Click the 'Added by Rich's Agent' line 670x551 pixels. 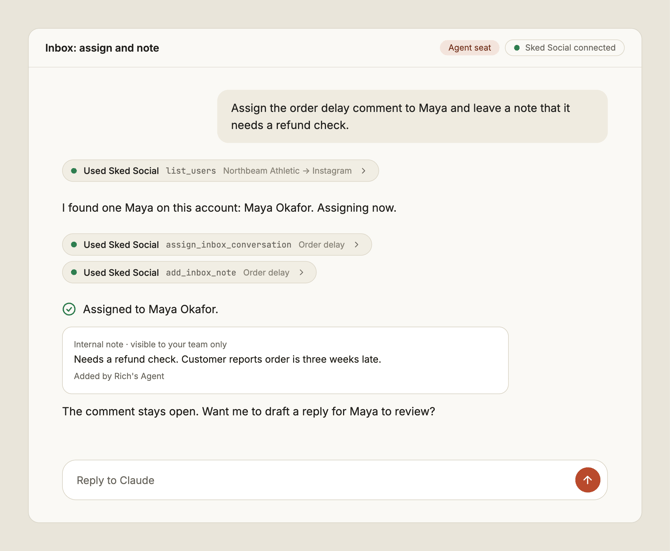coord(119,376)
